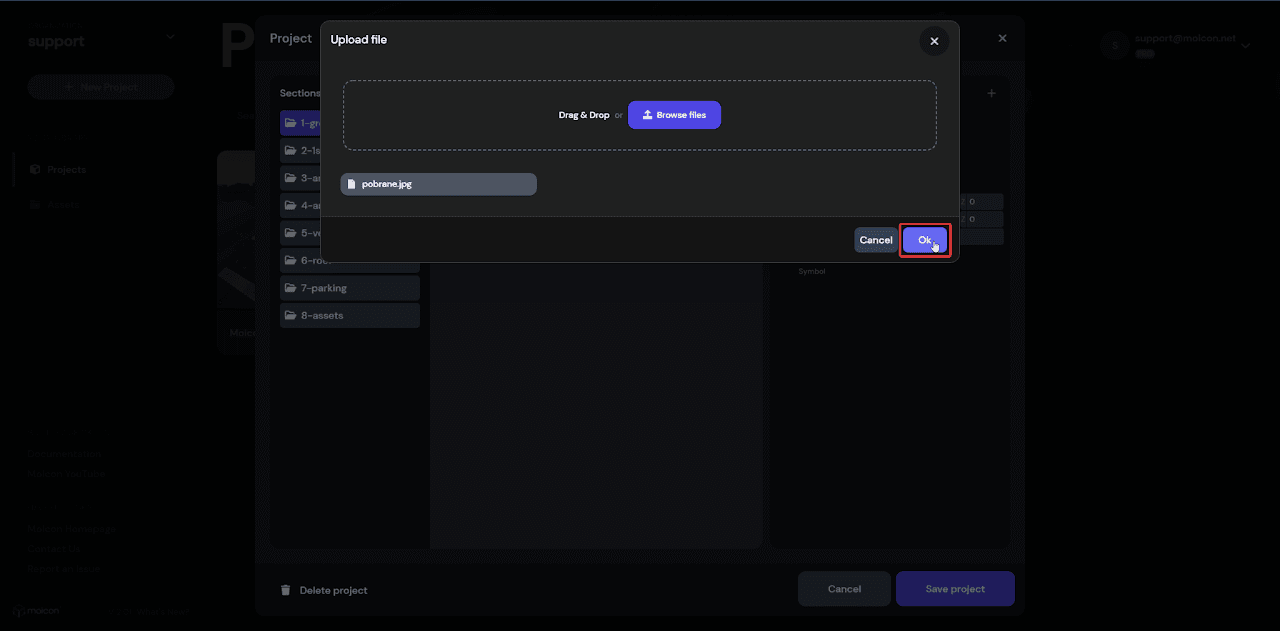Click the file icon next to pobrane.jpg
This screenshot has height=631, width=1280.
tap(351, 184)
